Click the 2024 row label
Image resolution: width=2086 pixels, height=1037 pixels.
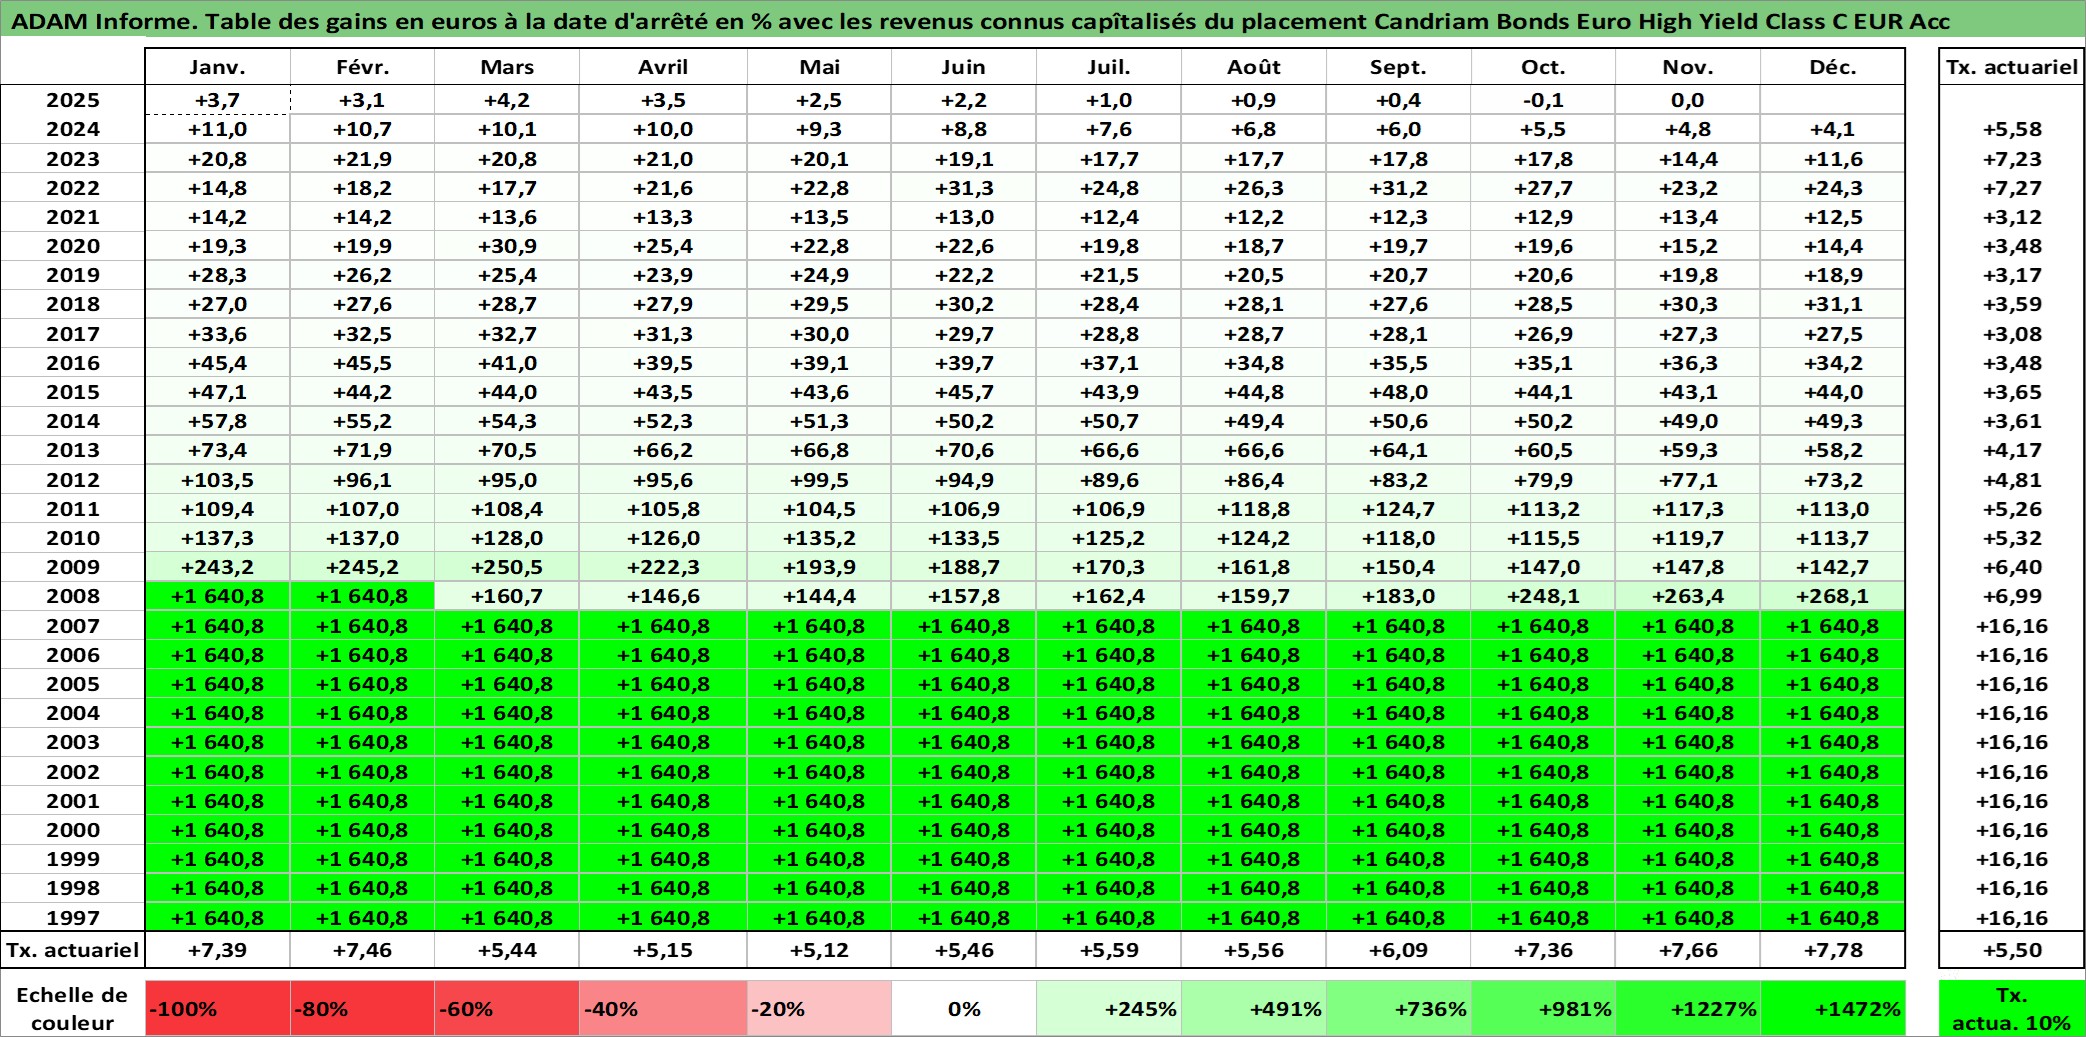click(73, 129)
